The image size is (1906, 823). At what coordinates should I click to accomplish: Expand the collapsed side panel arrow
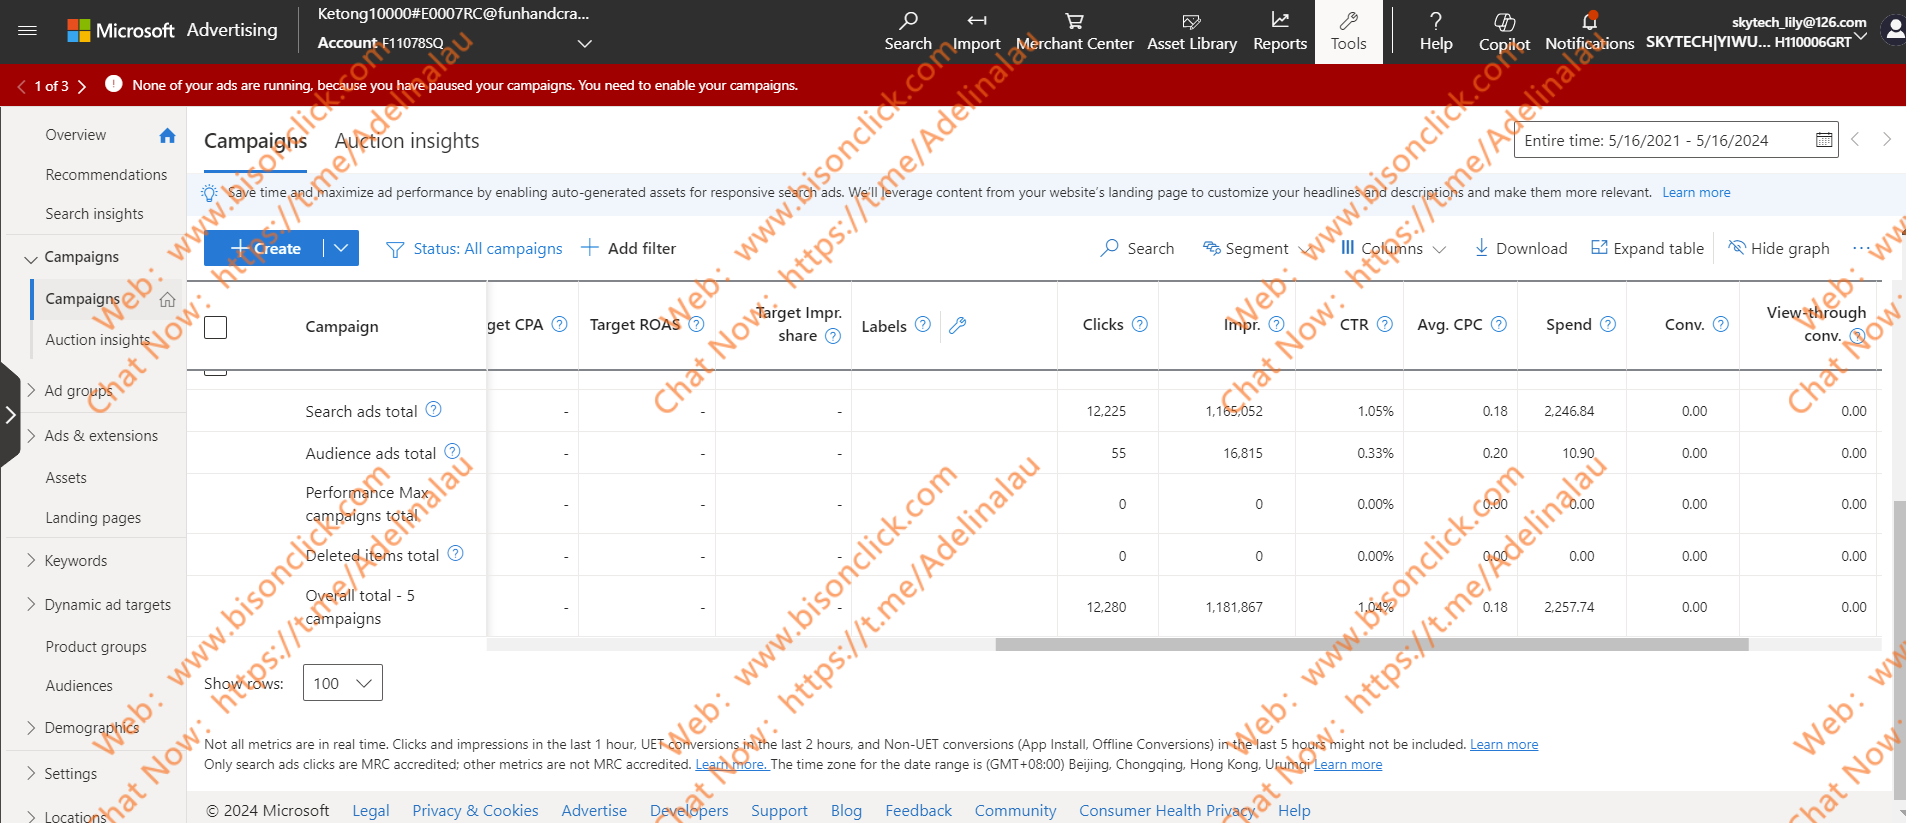10,414
